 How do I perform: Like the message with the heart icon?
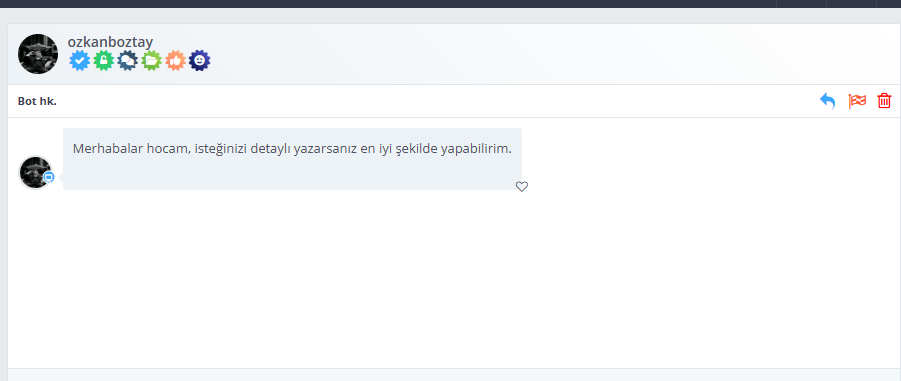coord(522,187)
